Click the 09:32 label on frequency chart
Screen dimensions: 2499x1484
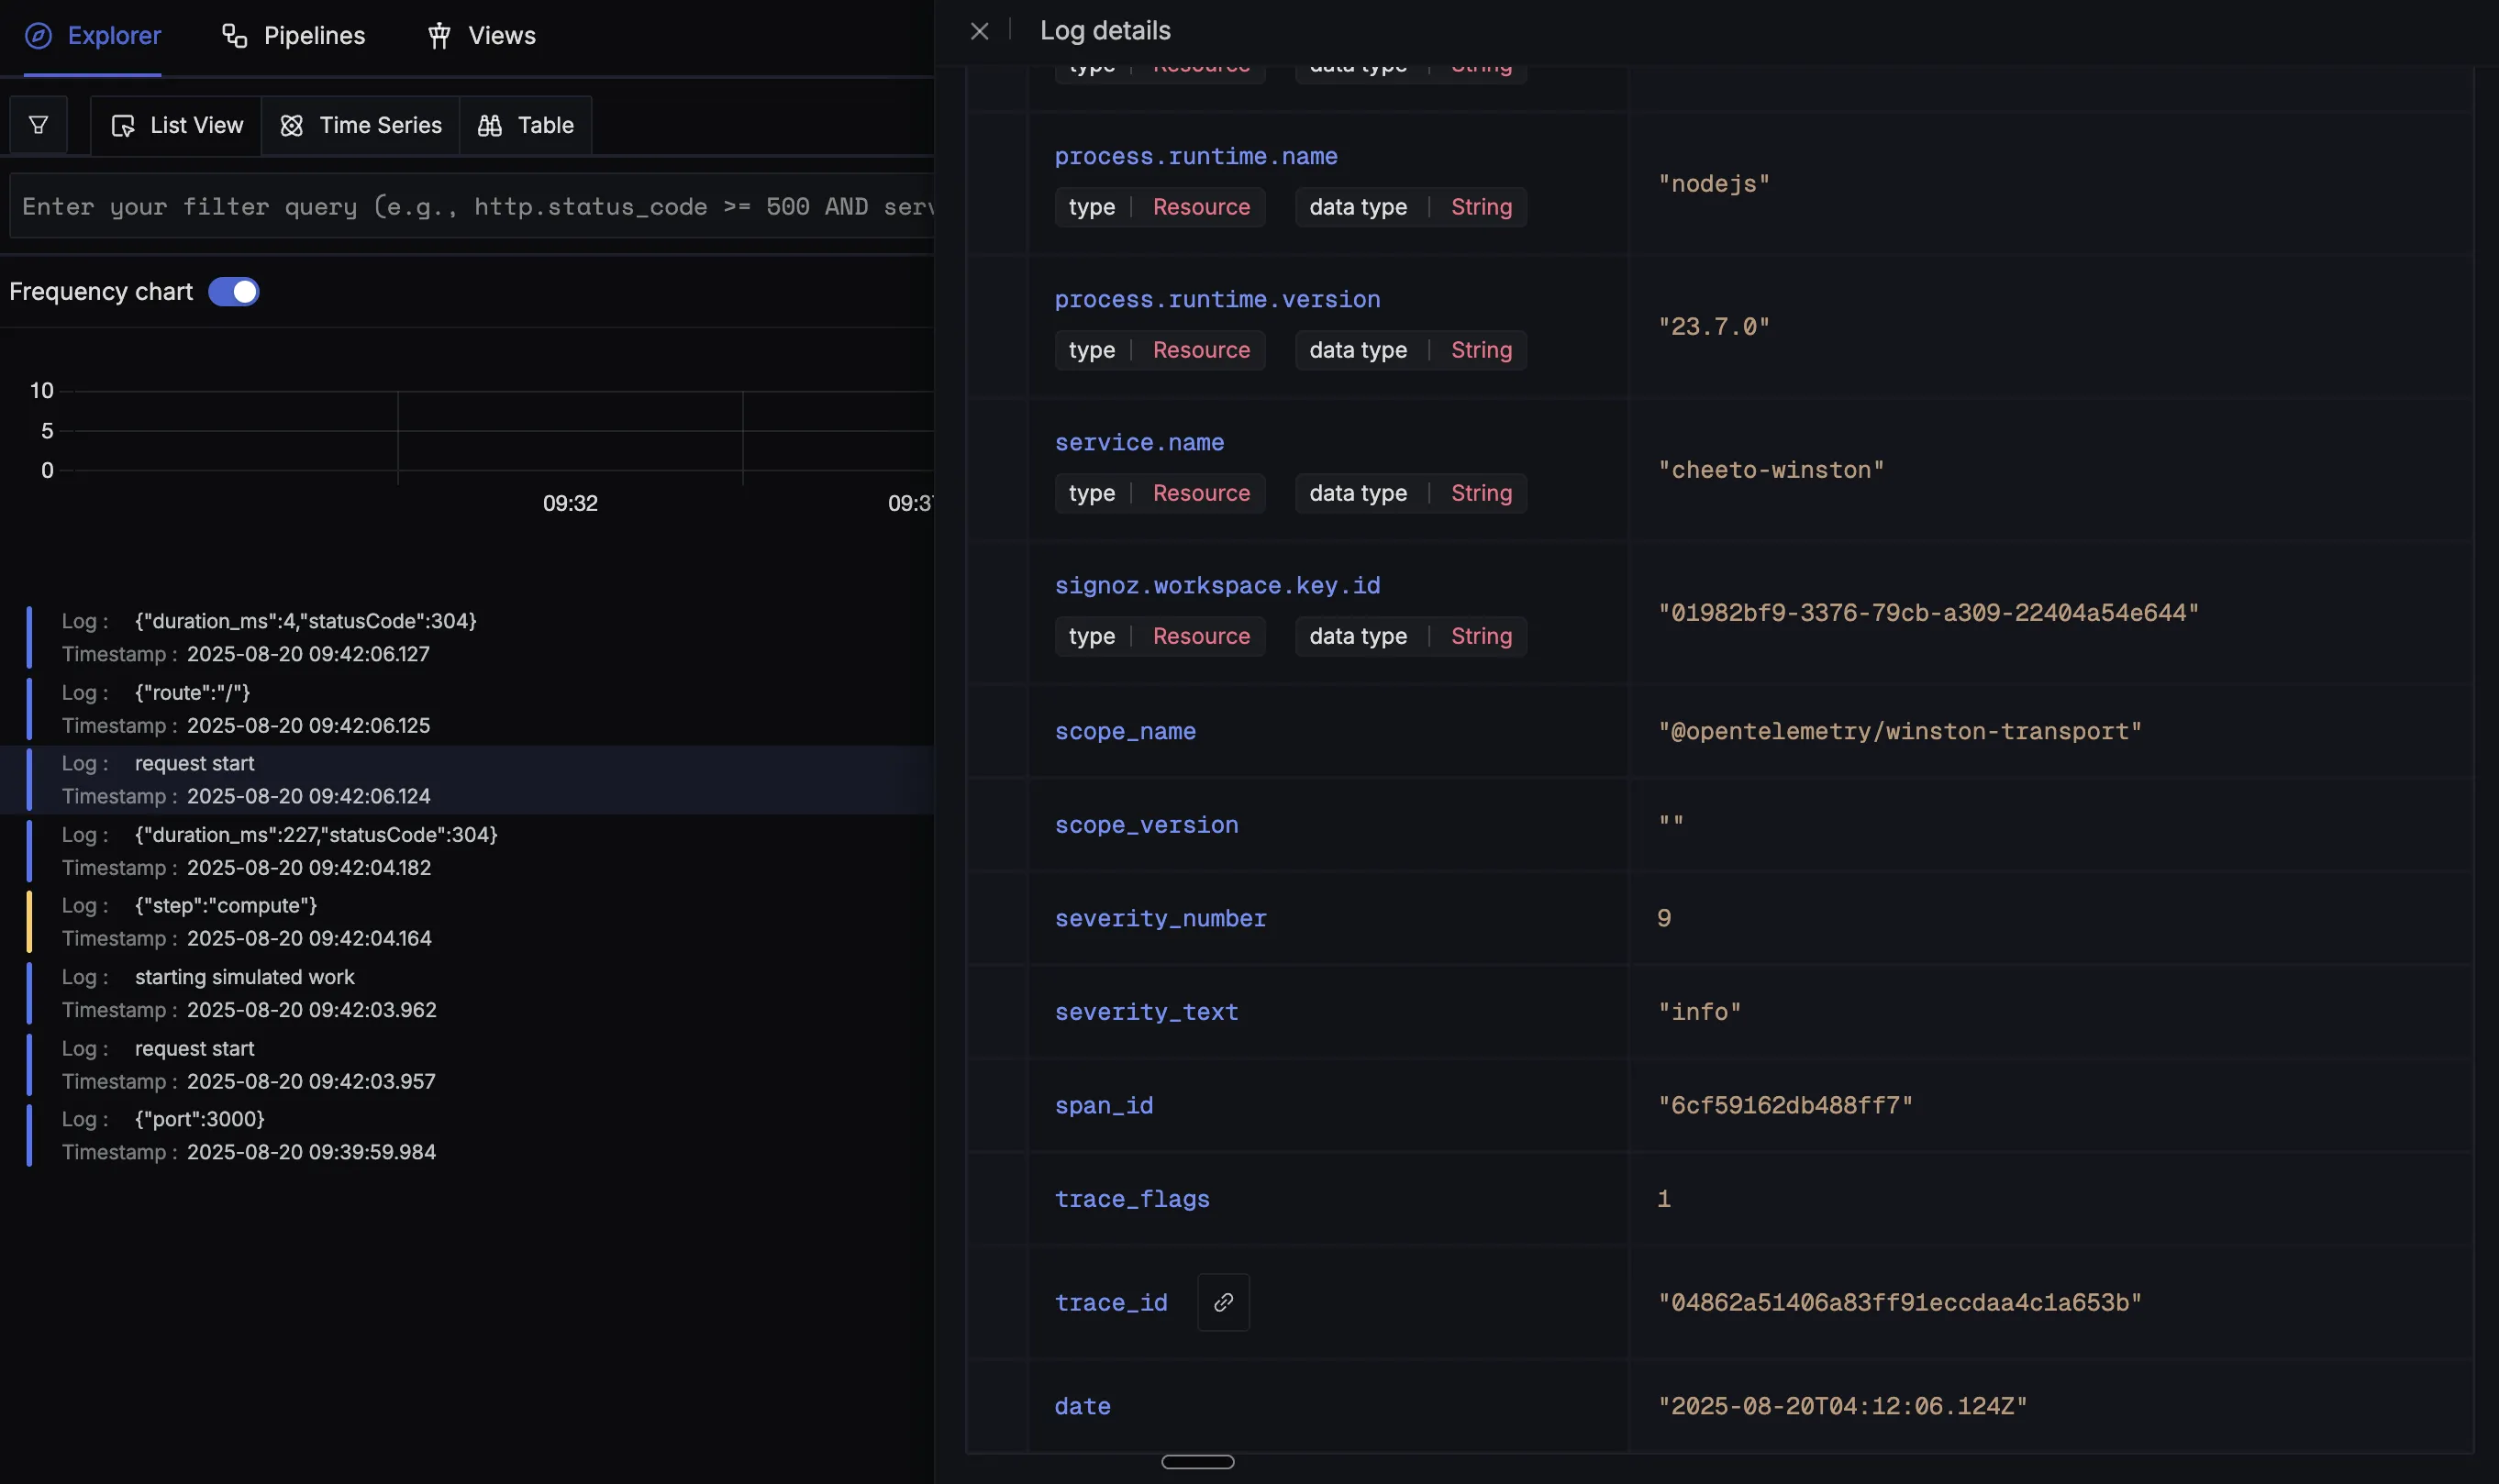pyautogui.click(x=570, y=503)
